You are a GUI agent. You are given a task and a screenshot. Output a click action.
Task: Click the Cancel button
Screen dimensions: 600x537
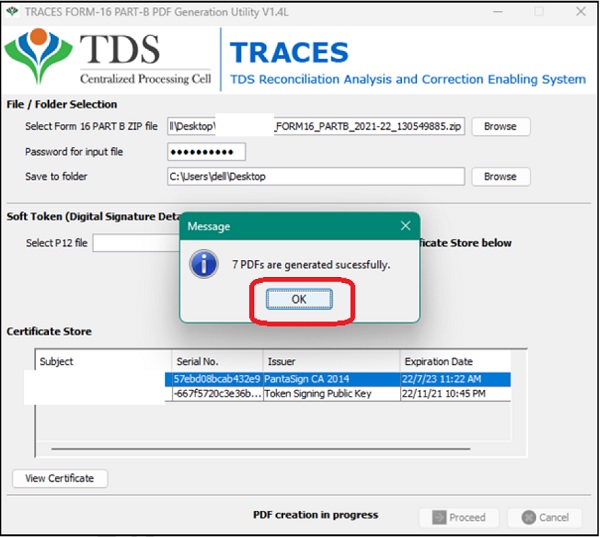[x=545, y=517]
